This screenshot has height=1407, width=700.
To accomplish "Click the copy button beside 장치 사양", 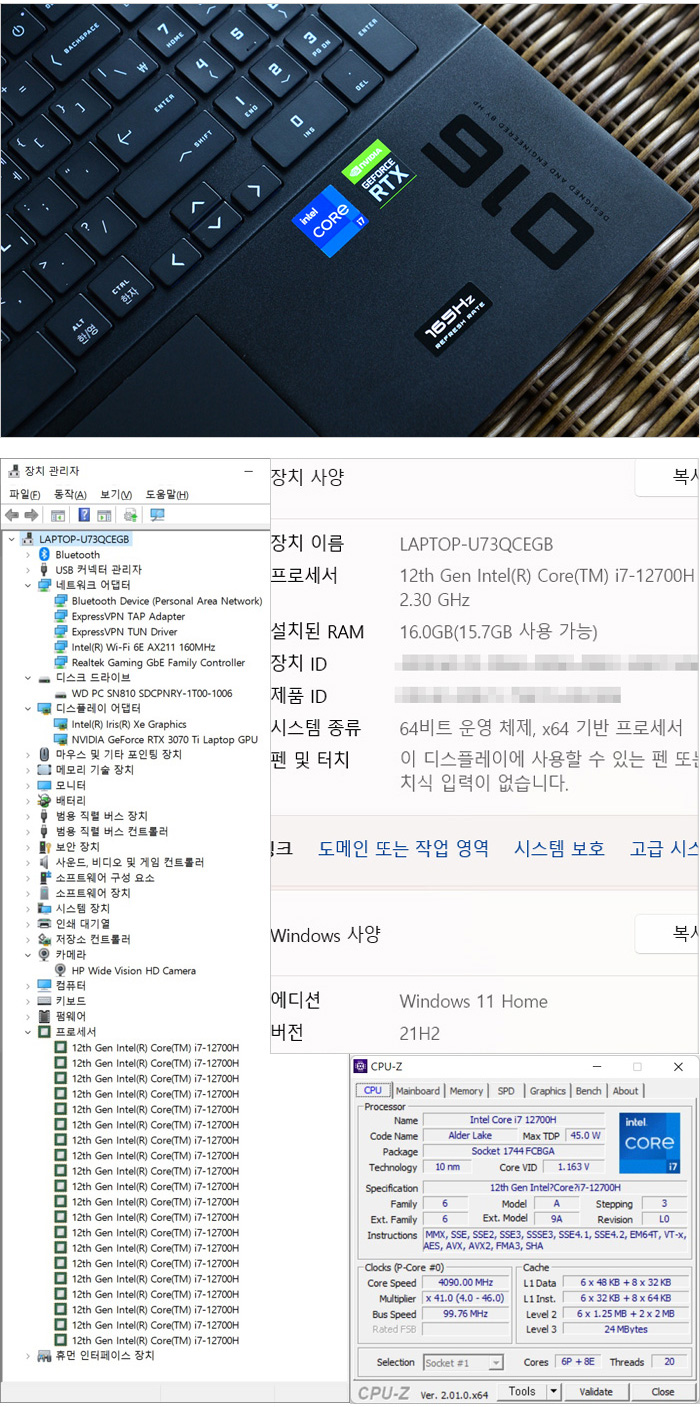I will click(667, 477).
